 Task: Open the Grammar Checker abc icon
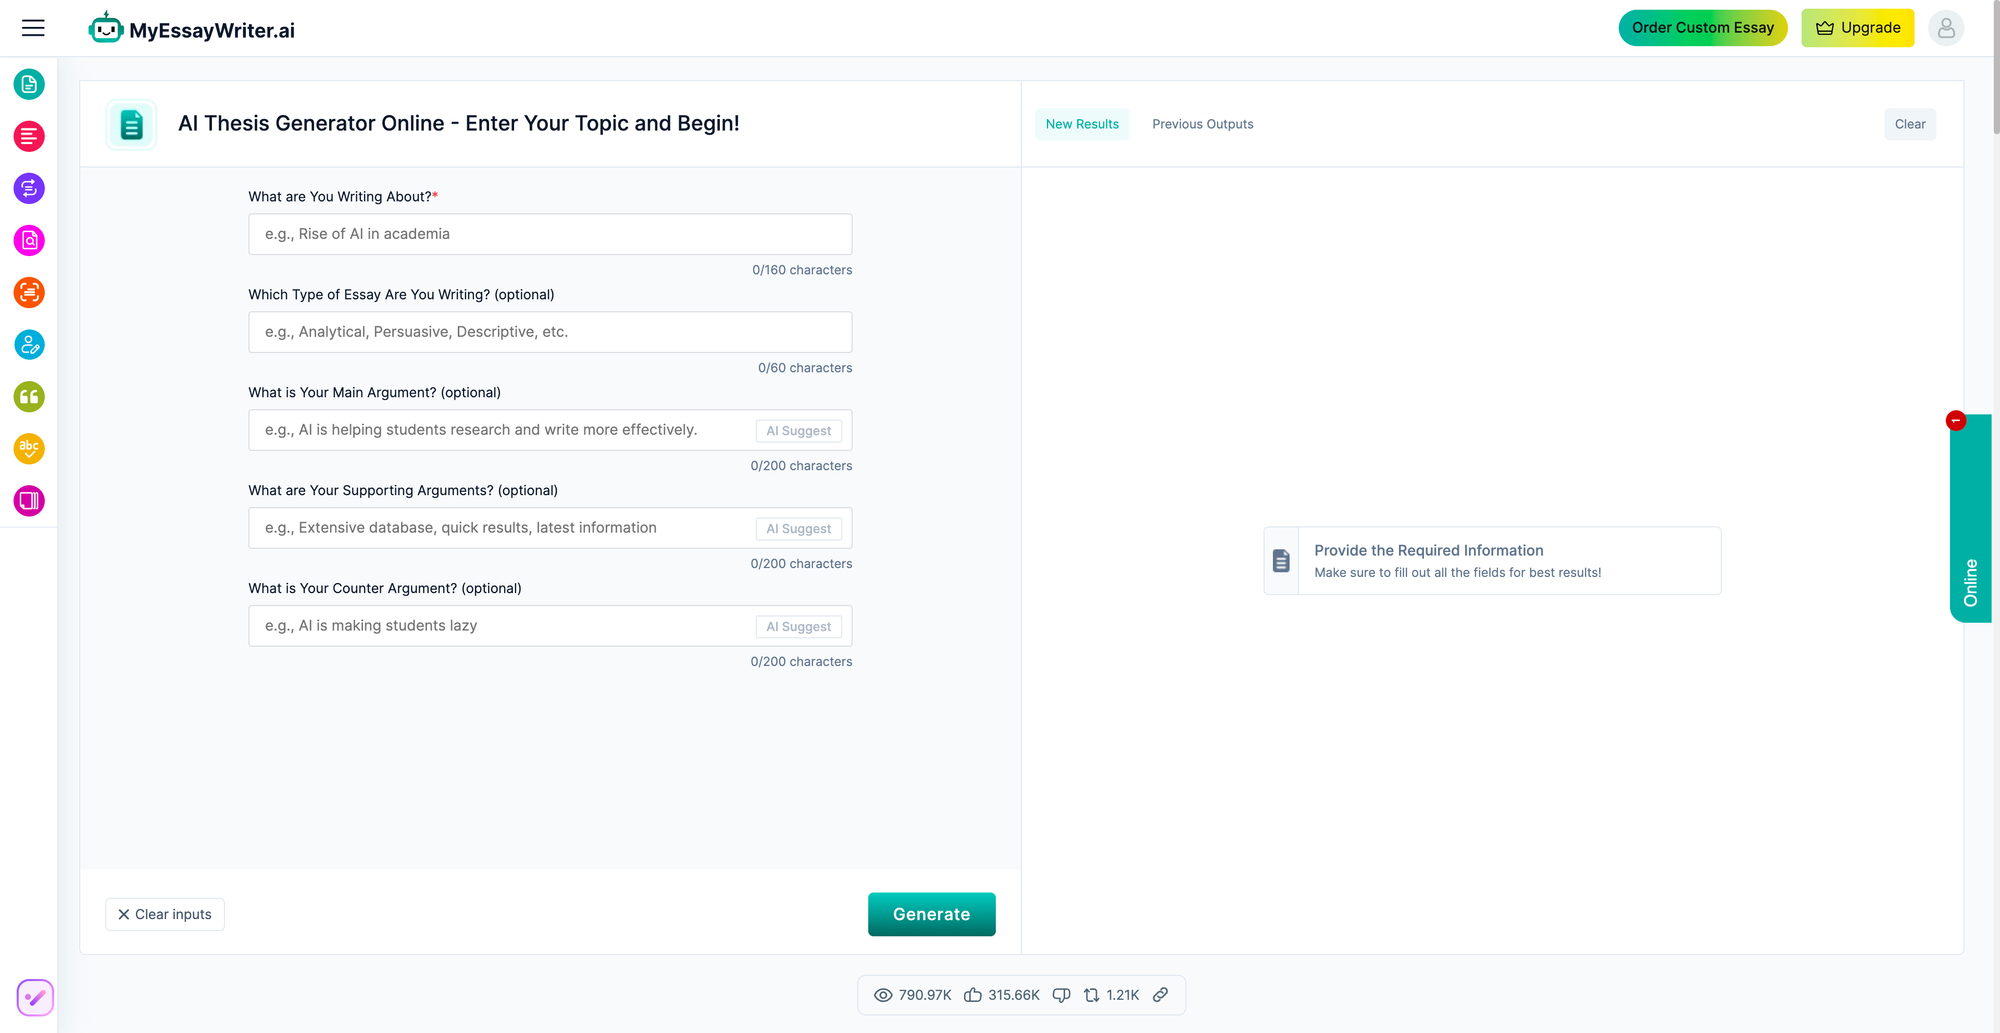(29, 449)
